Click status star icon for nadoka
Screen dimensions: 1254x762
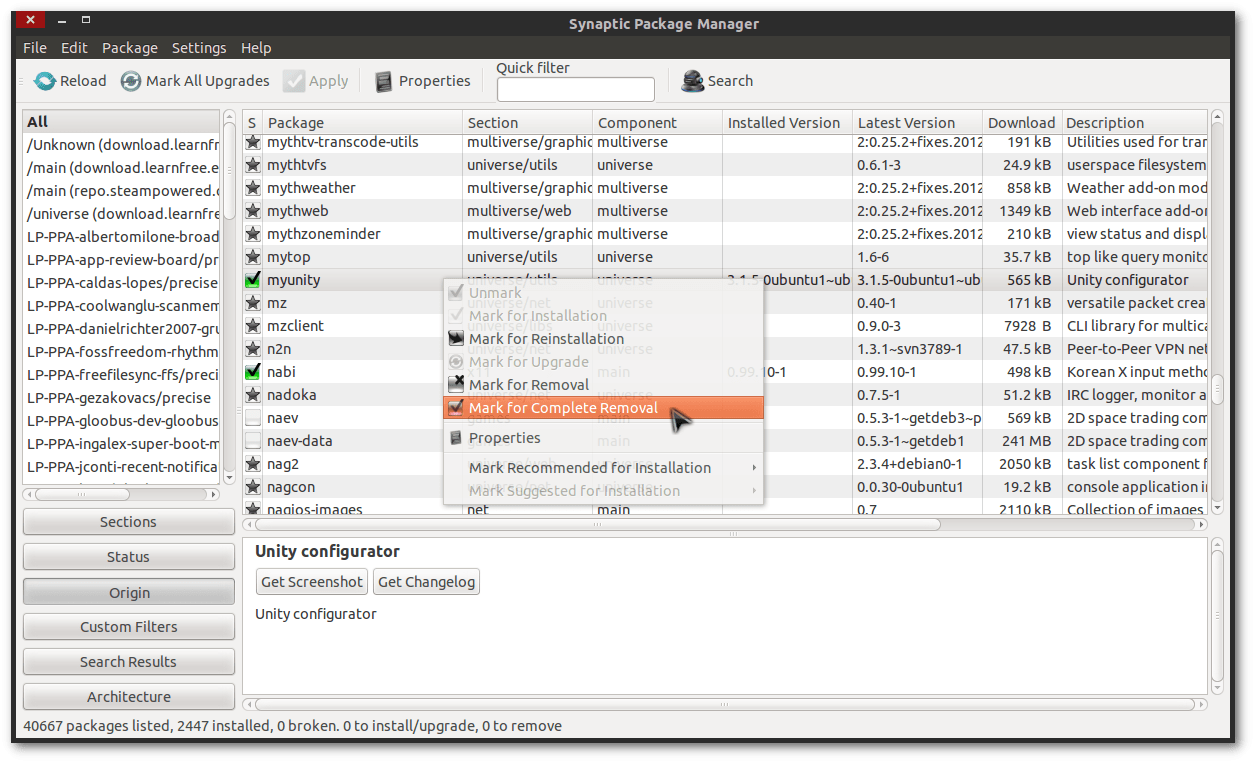pos(253,395)
